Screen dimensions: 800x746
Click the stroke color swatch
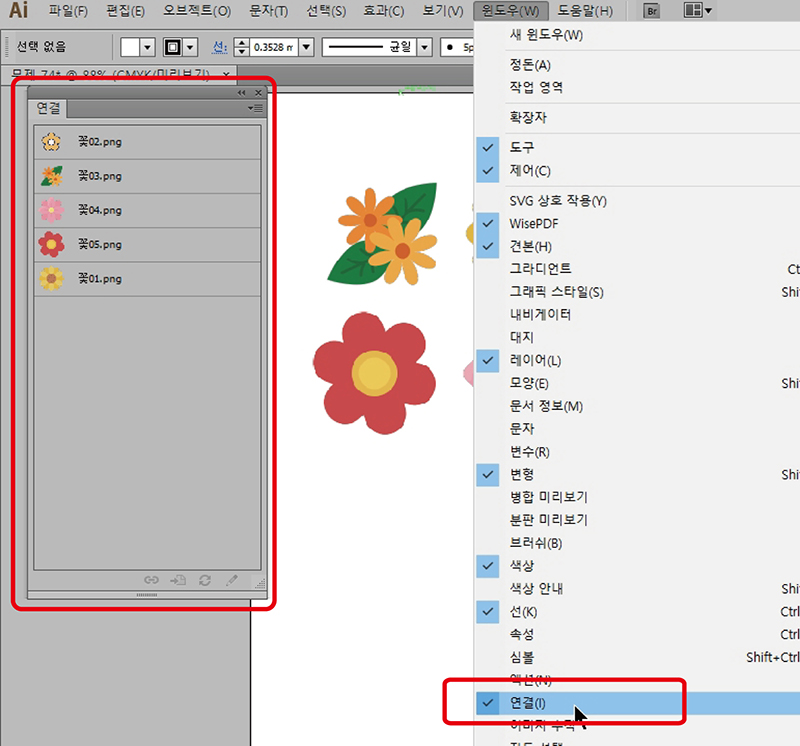tap(173, 47)
